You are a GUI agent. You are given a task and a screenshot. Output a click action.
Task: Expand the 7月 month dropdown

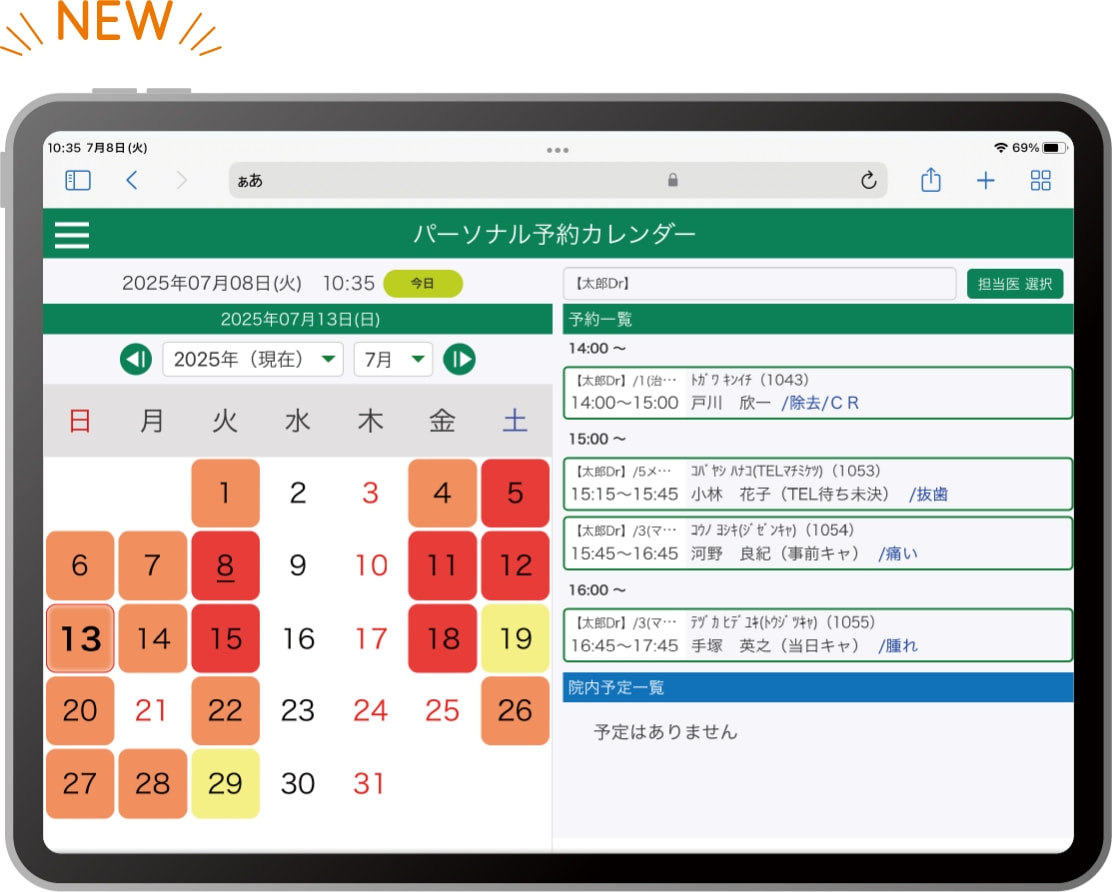tap(393, 359)
